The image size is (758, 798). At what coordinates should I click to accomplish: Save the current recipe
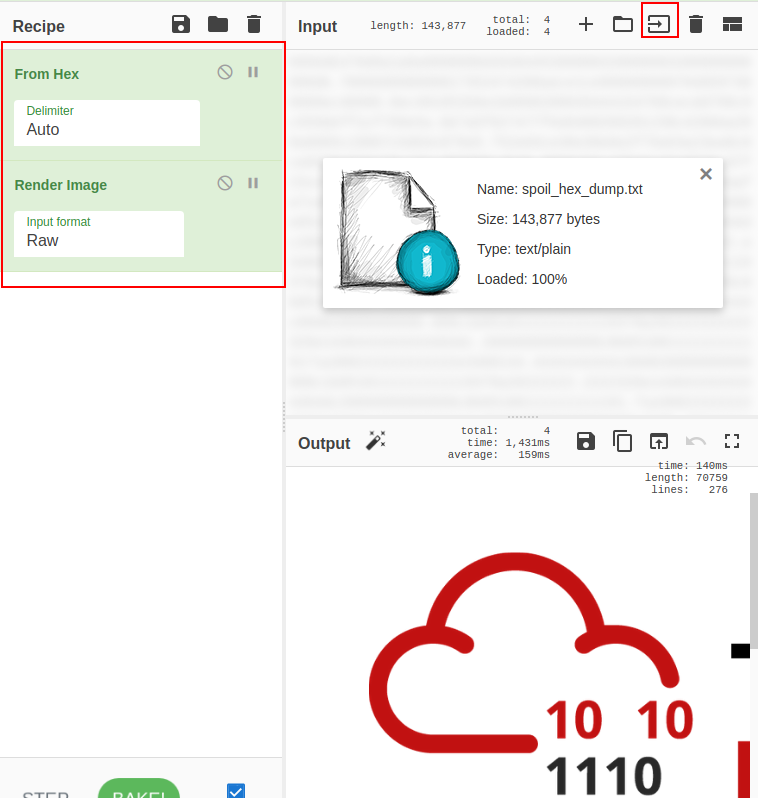tap(180, 24)
